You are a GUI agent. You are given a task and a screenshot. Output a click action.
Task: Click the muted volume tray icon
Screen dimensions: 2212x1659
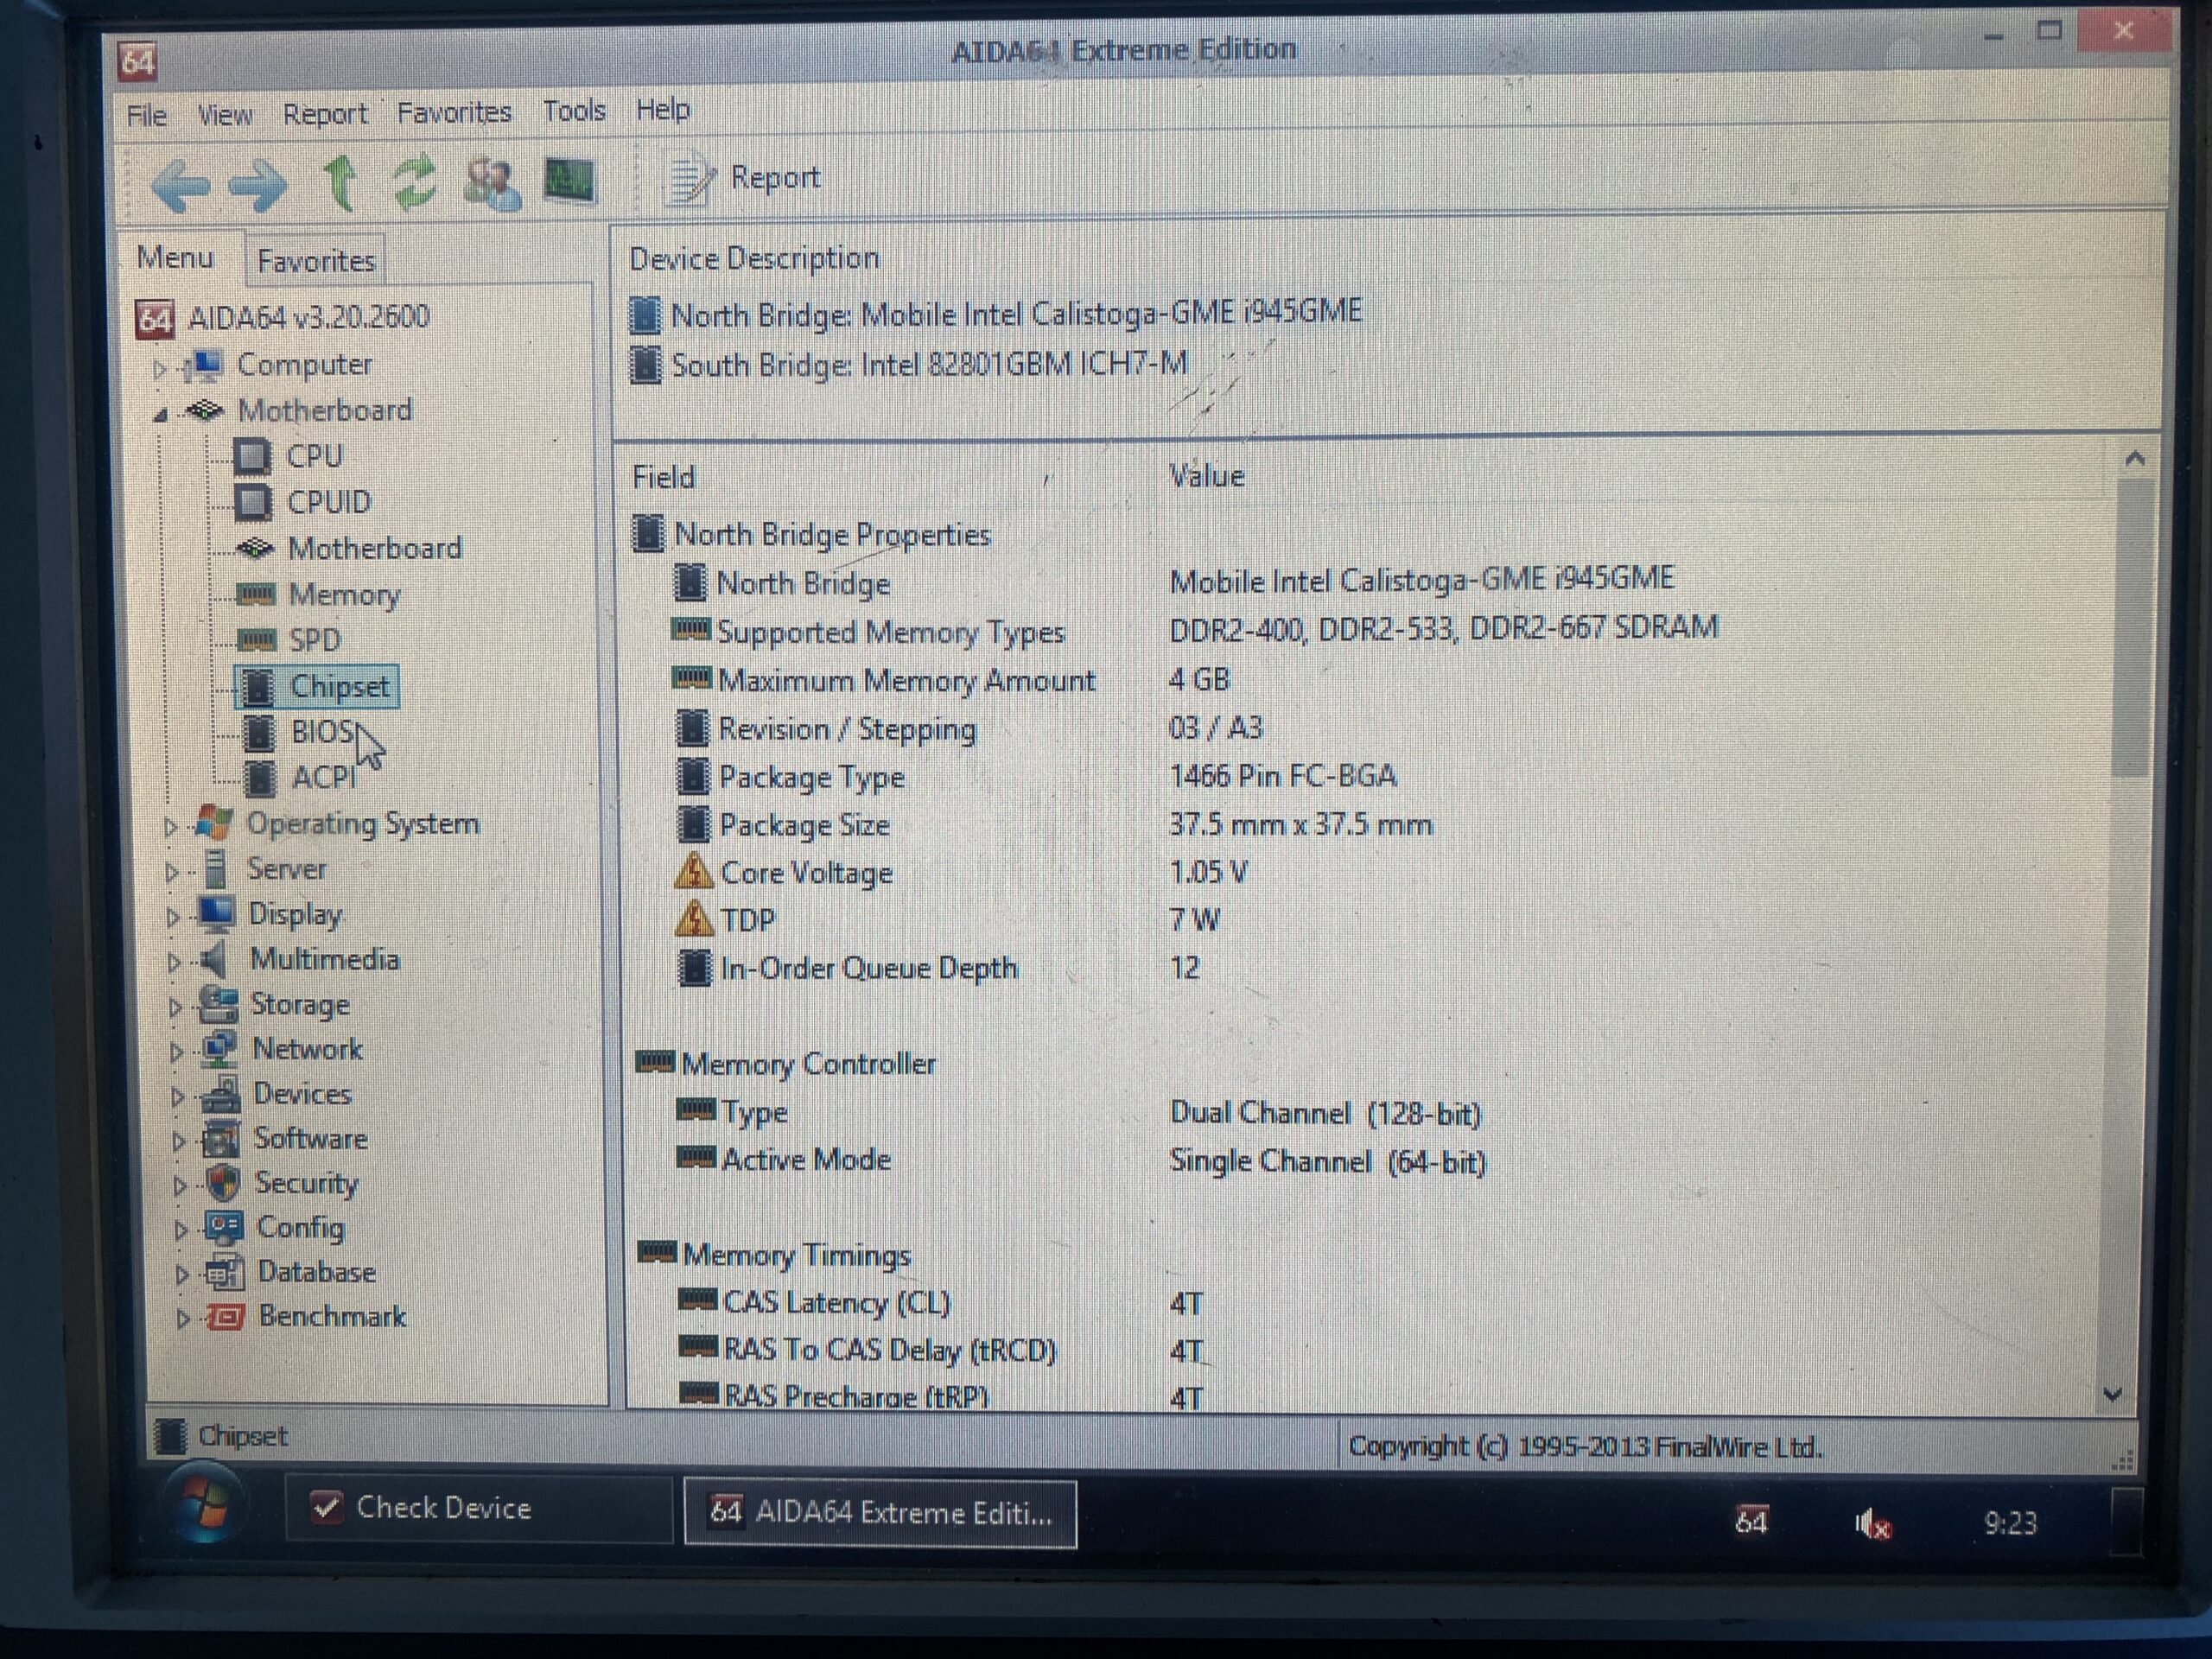coord(1872,1524)
